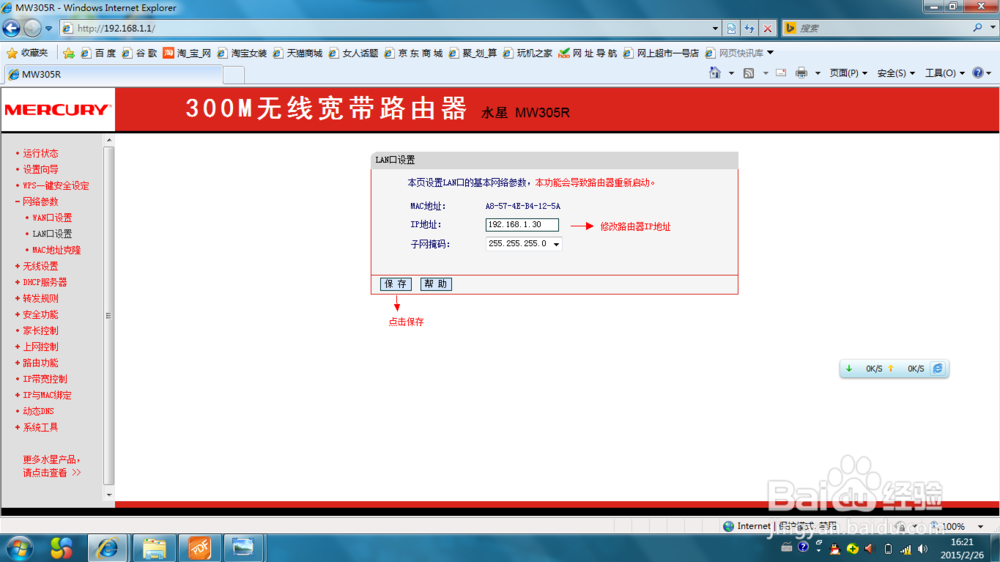Open the 页面(P) menu

(x=848, y=73)
